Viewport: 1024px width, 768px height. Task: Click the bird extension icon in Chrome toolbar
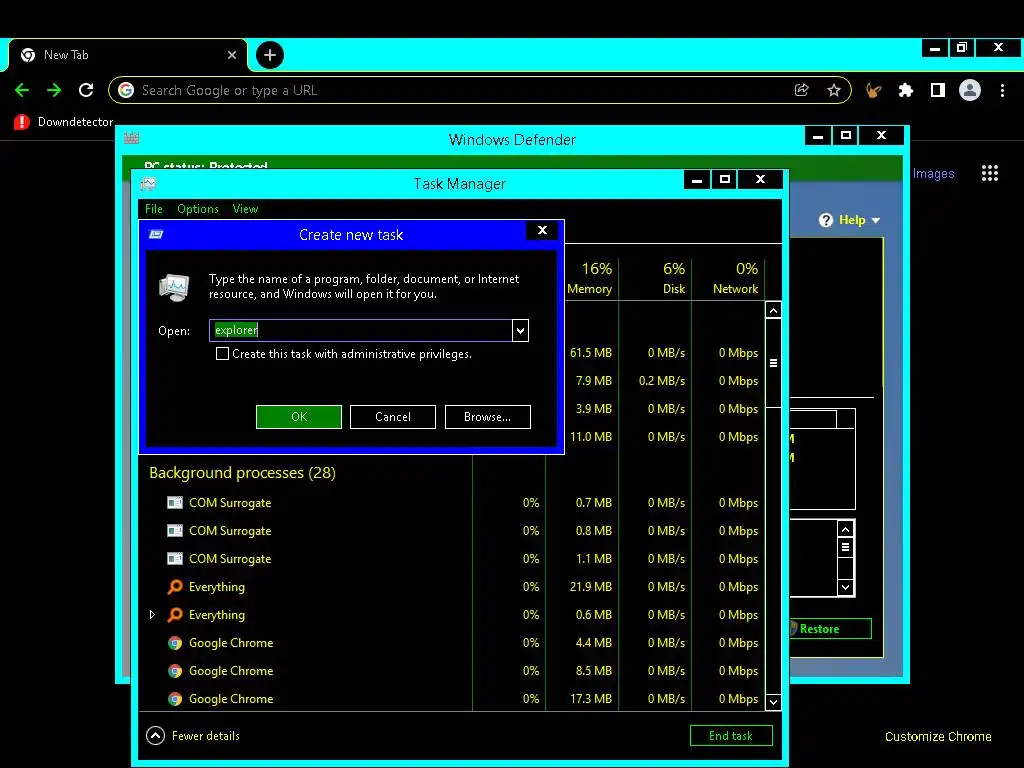873,90
